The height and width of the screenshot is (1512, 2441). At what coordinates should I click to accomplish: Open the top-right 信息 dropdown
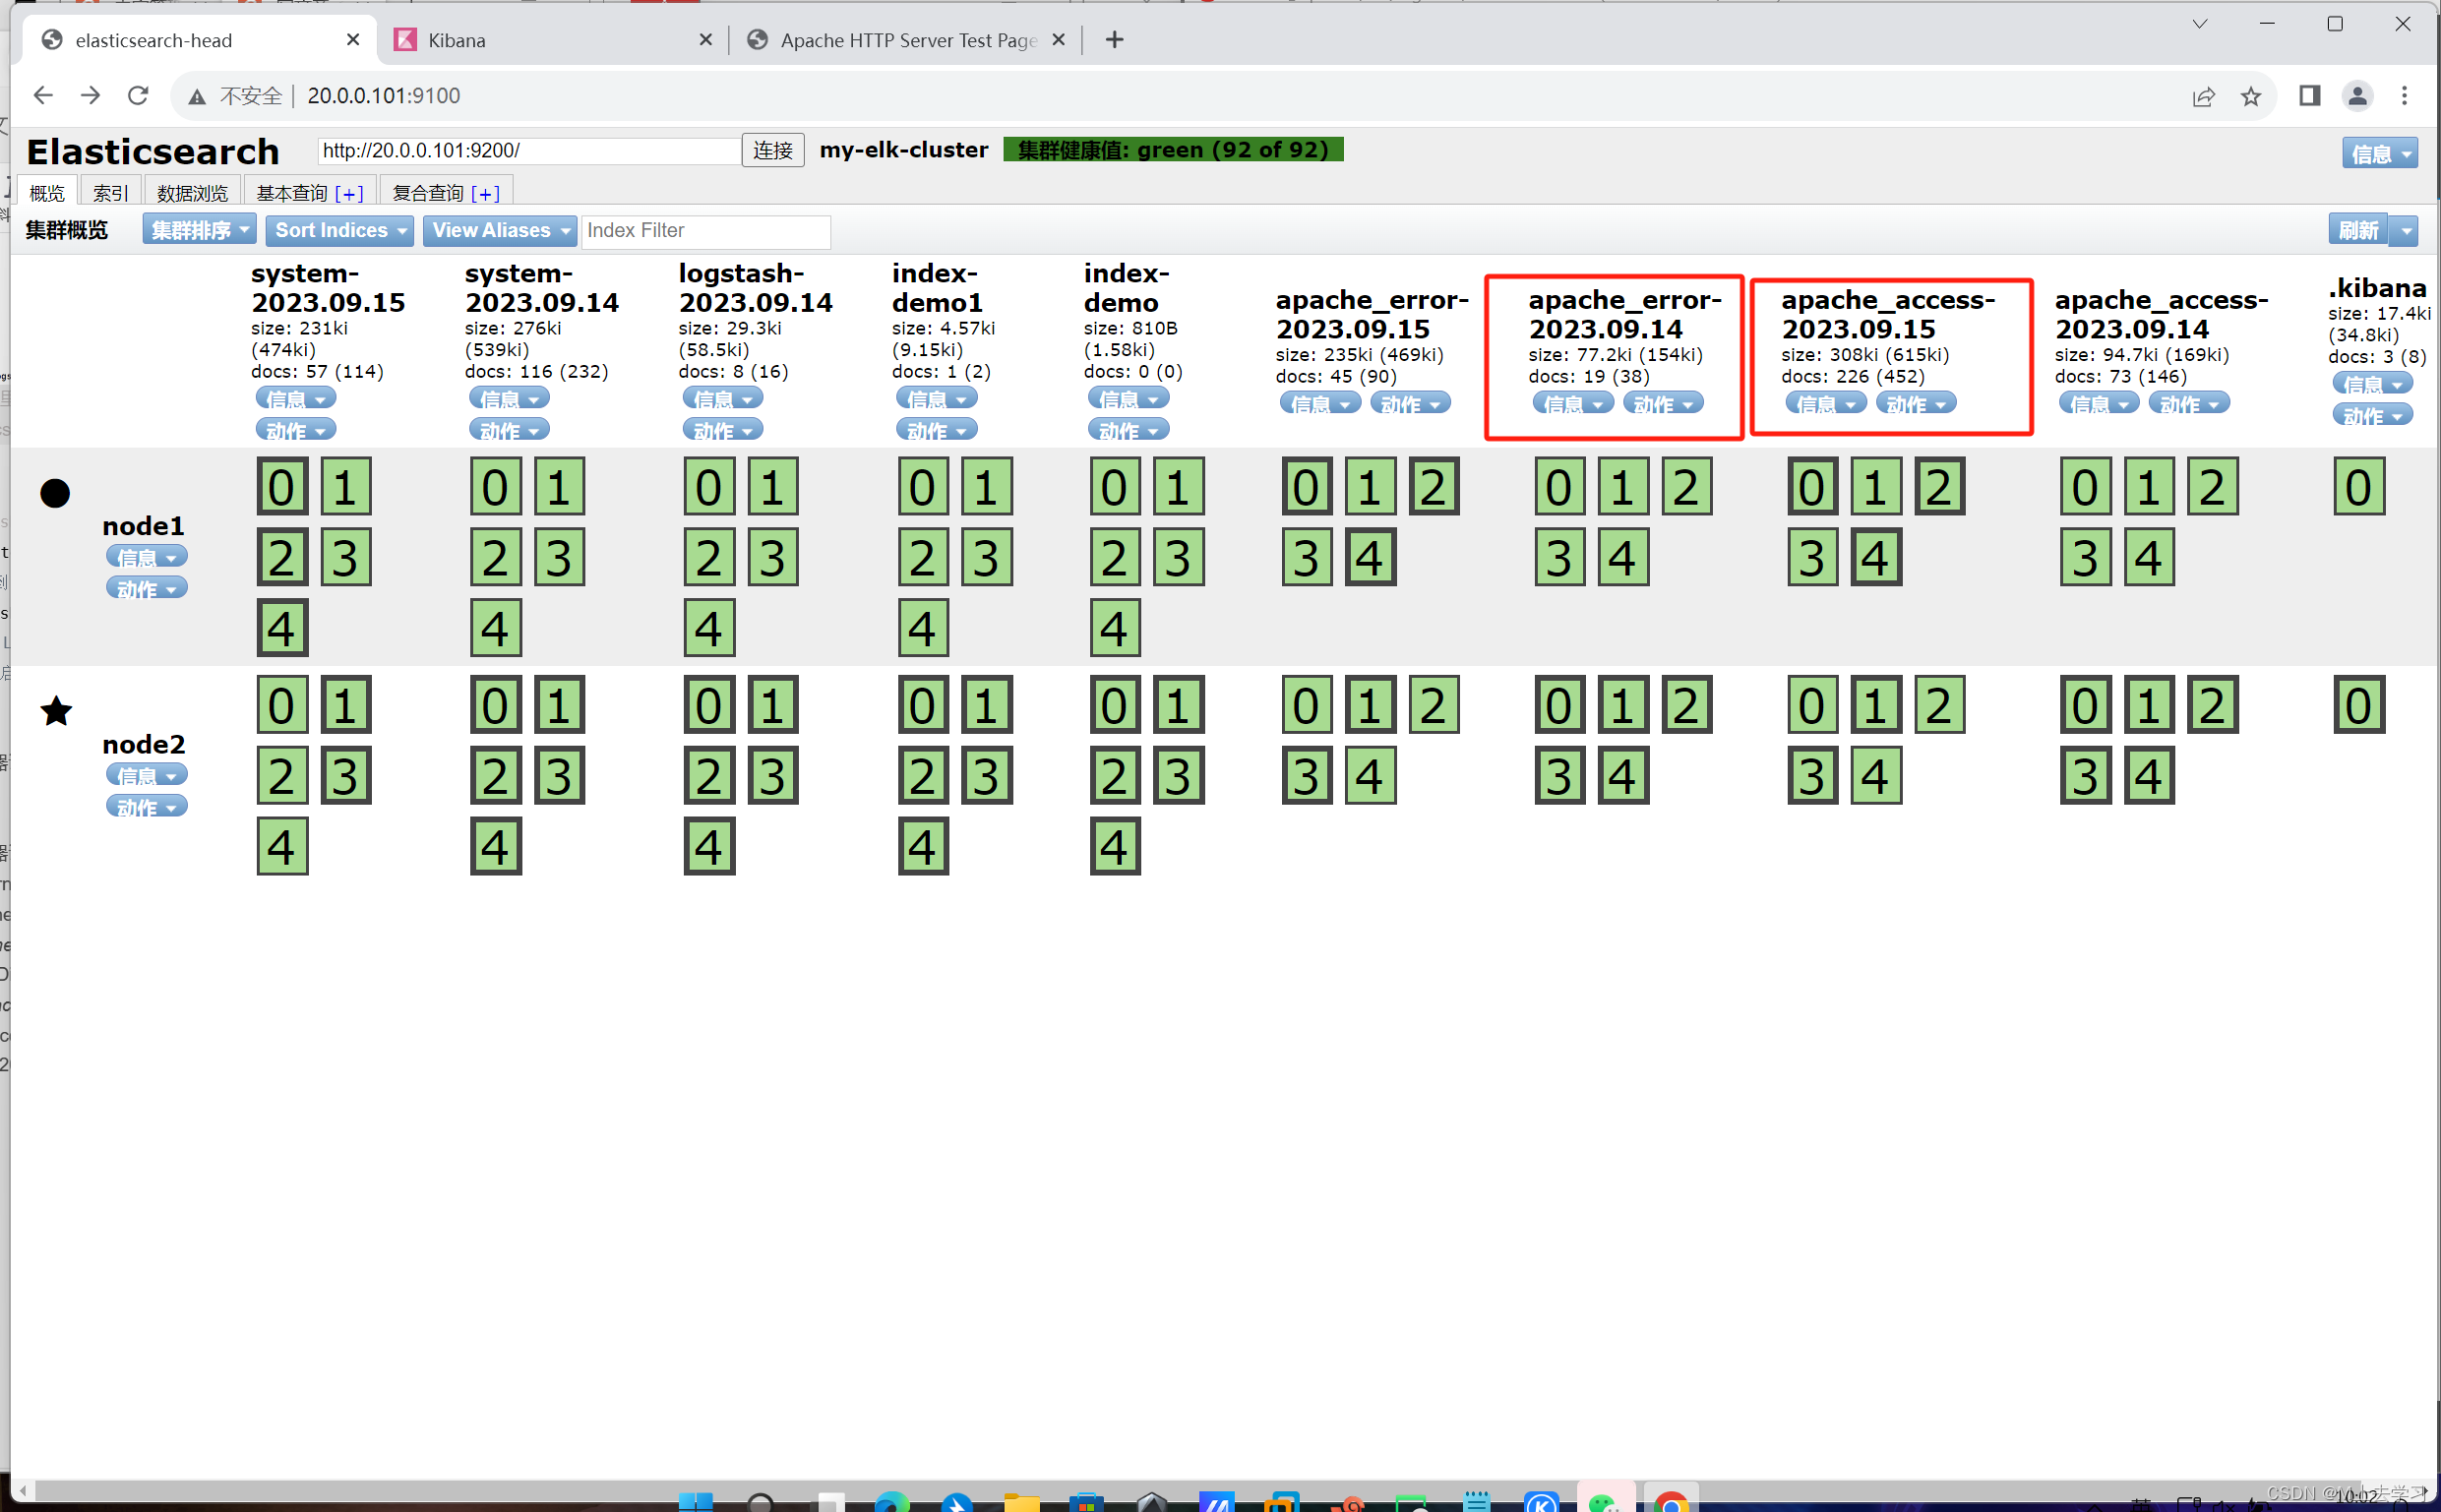click(x=2379, y=153)
